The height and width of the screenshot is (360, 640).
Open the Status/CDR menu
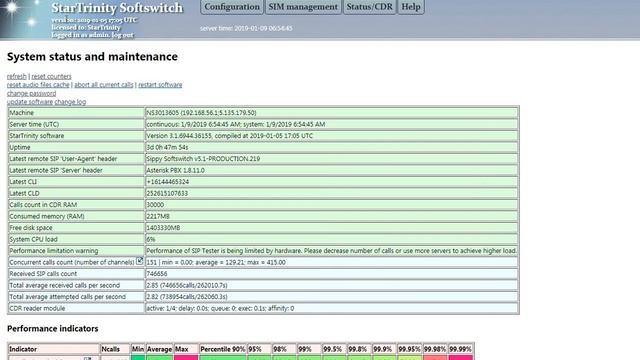(x=369, y=7)
